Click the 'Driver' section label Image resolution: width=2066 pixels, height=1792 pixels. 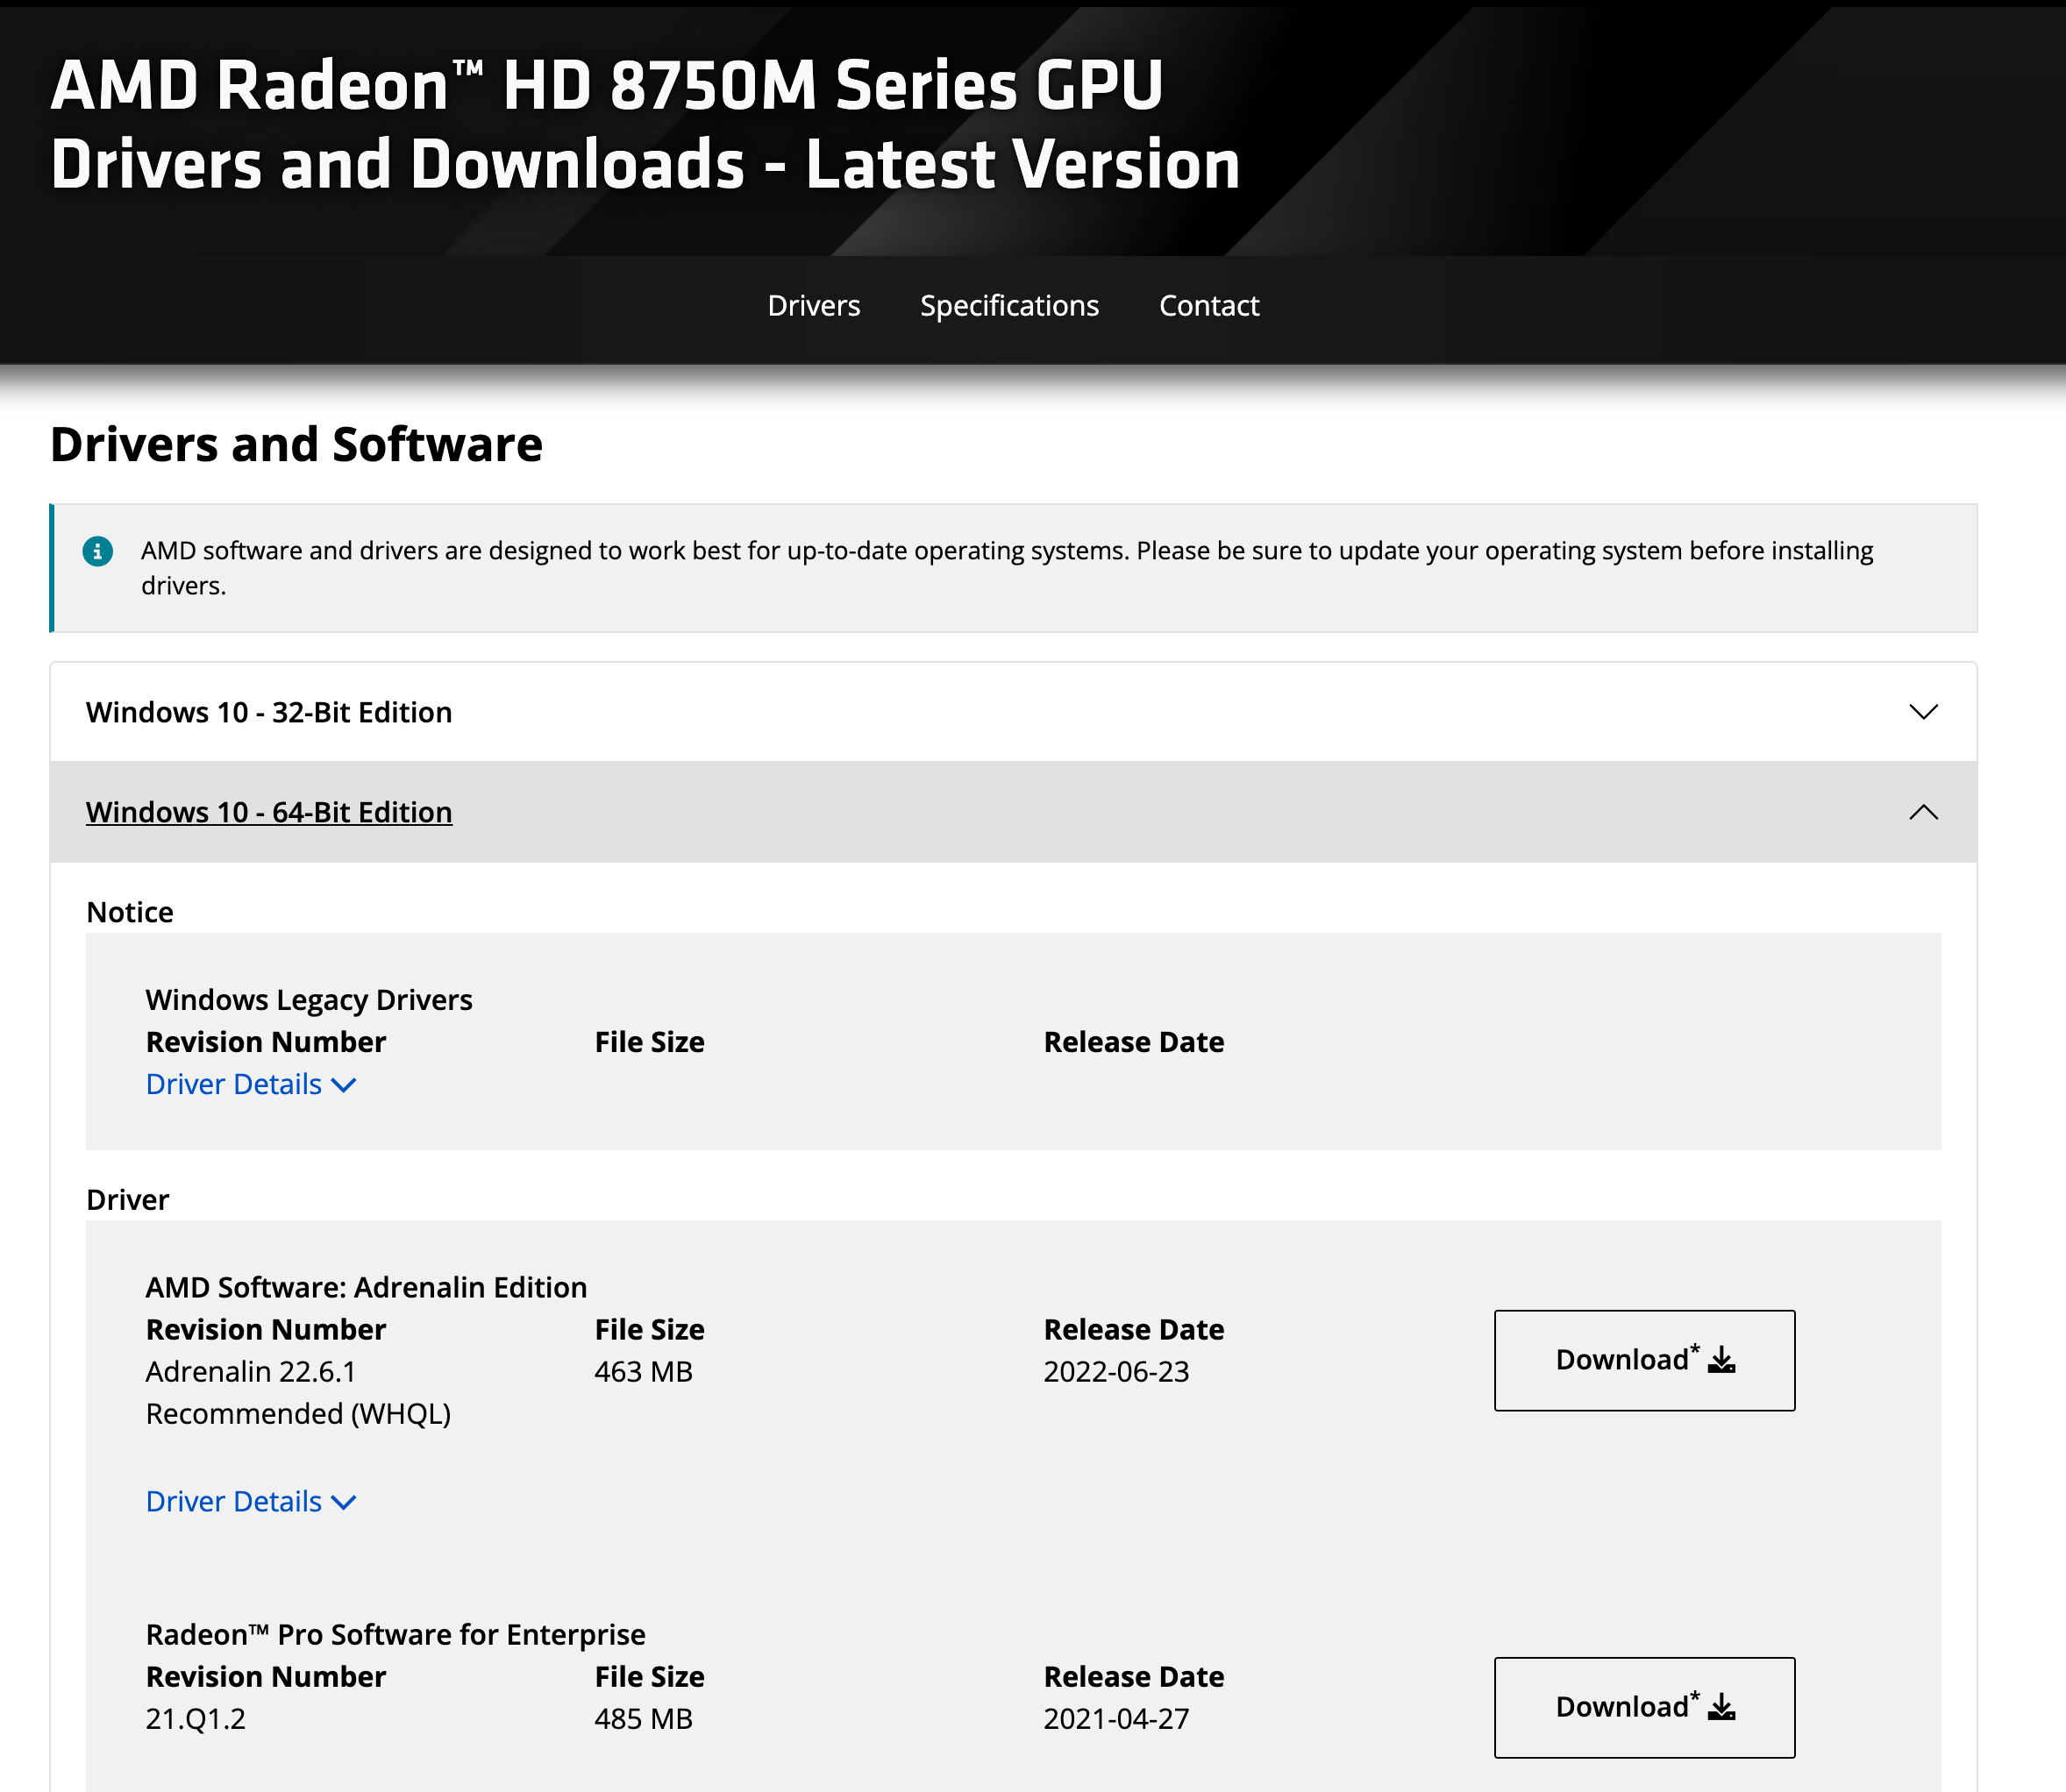click(x=128, y=1200)
